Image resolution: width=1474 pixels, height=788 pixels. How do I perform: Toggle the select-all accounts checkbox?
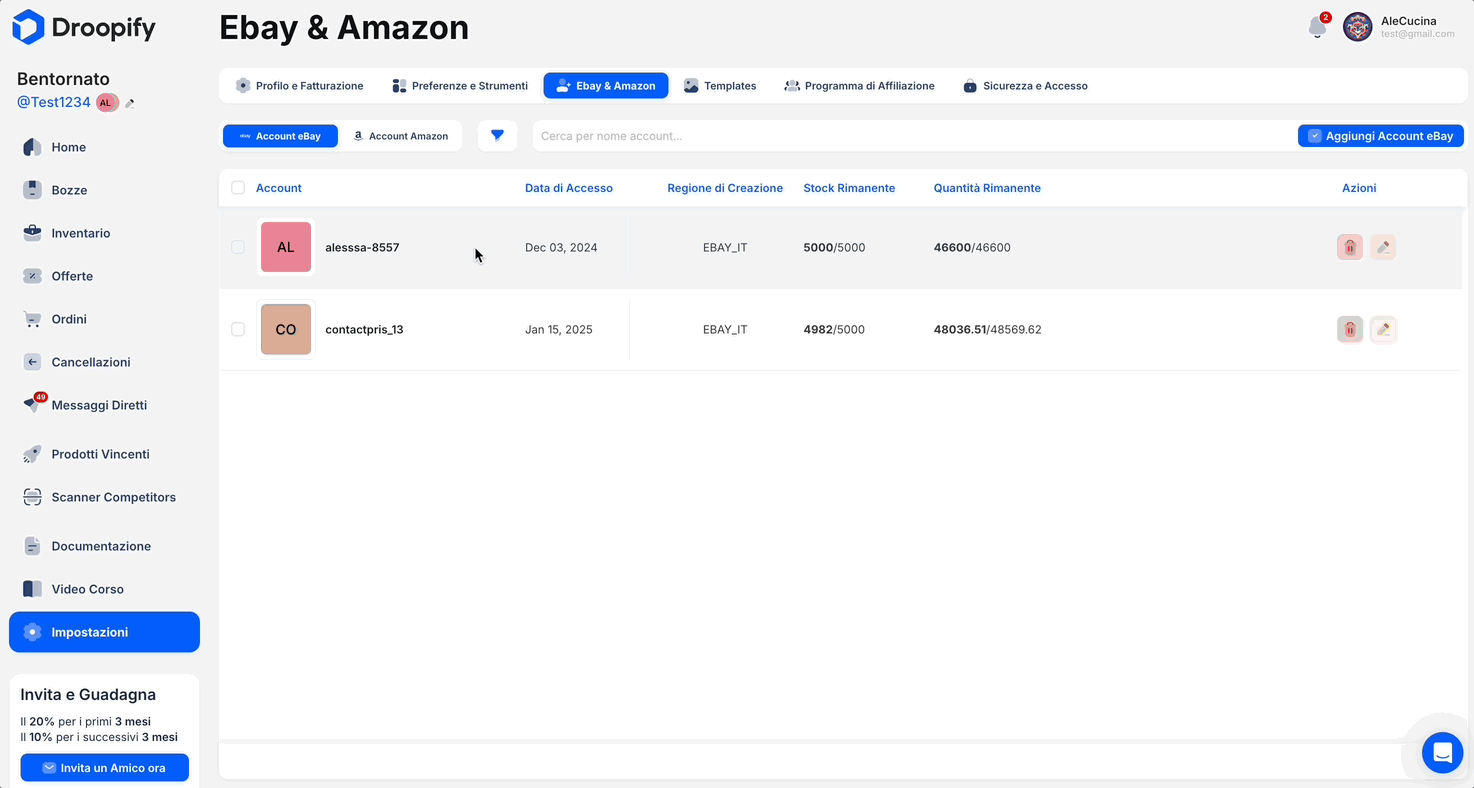pyautogui.click(x=238, y=188)
